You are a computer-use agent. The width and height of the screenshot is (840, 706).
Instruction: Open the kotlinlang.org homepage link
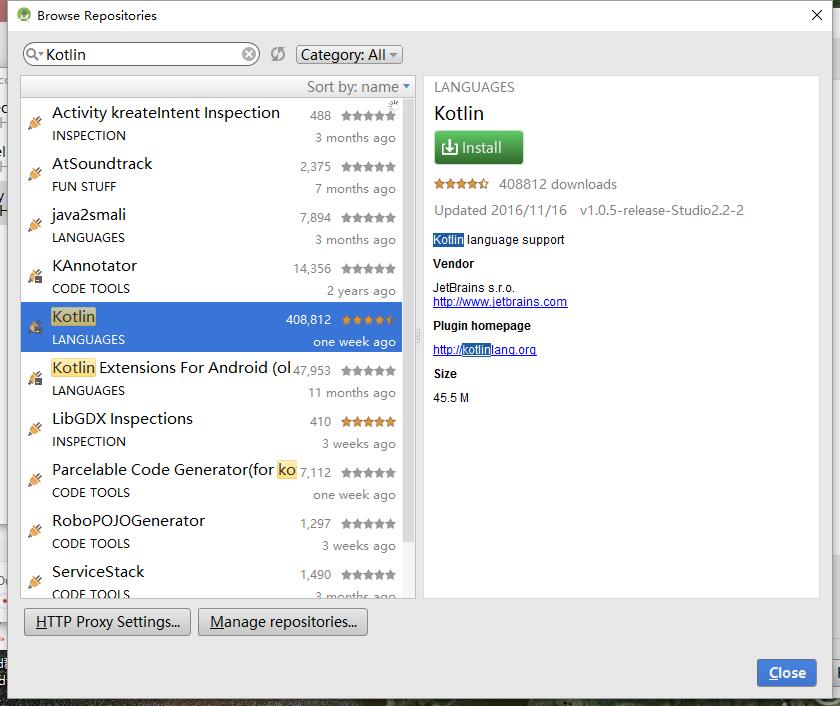pos(484,350)
